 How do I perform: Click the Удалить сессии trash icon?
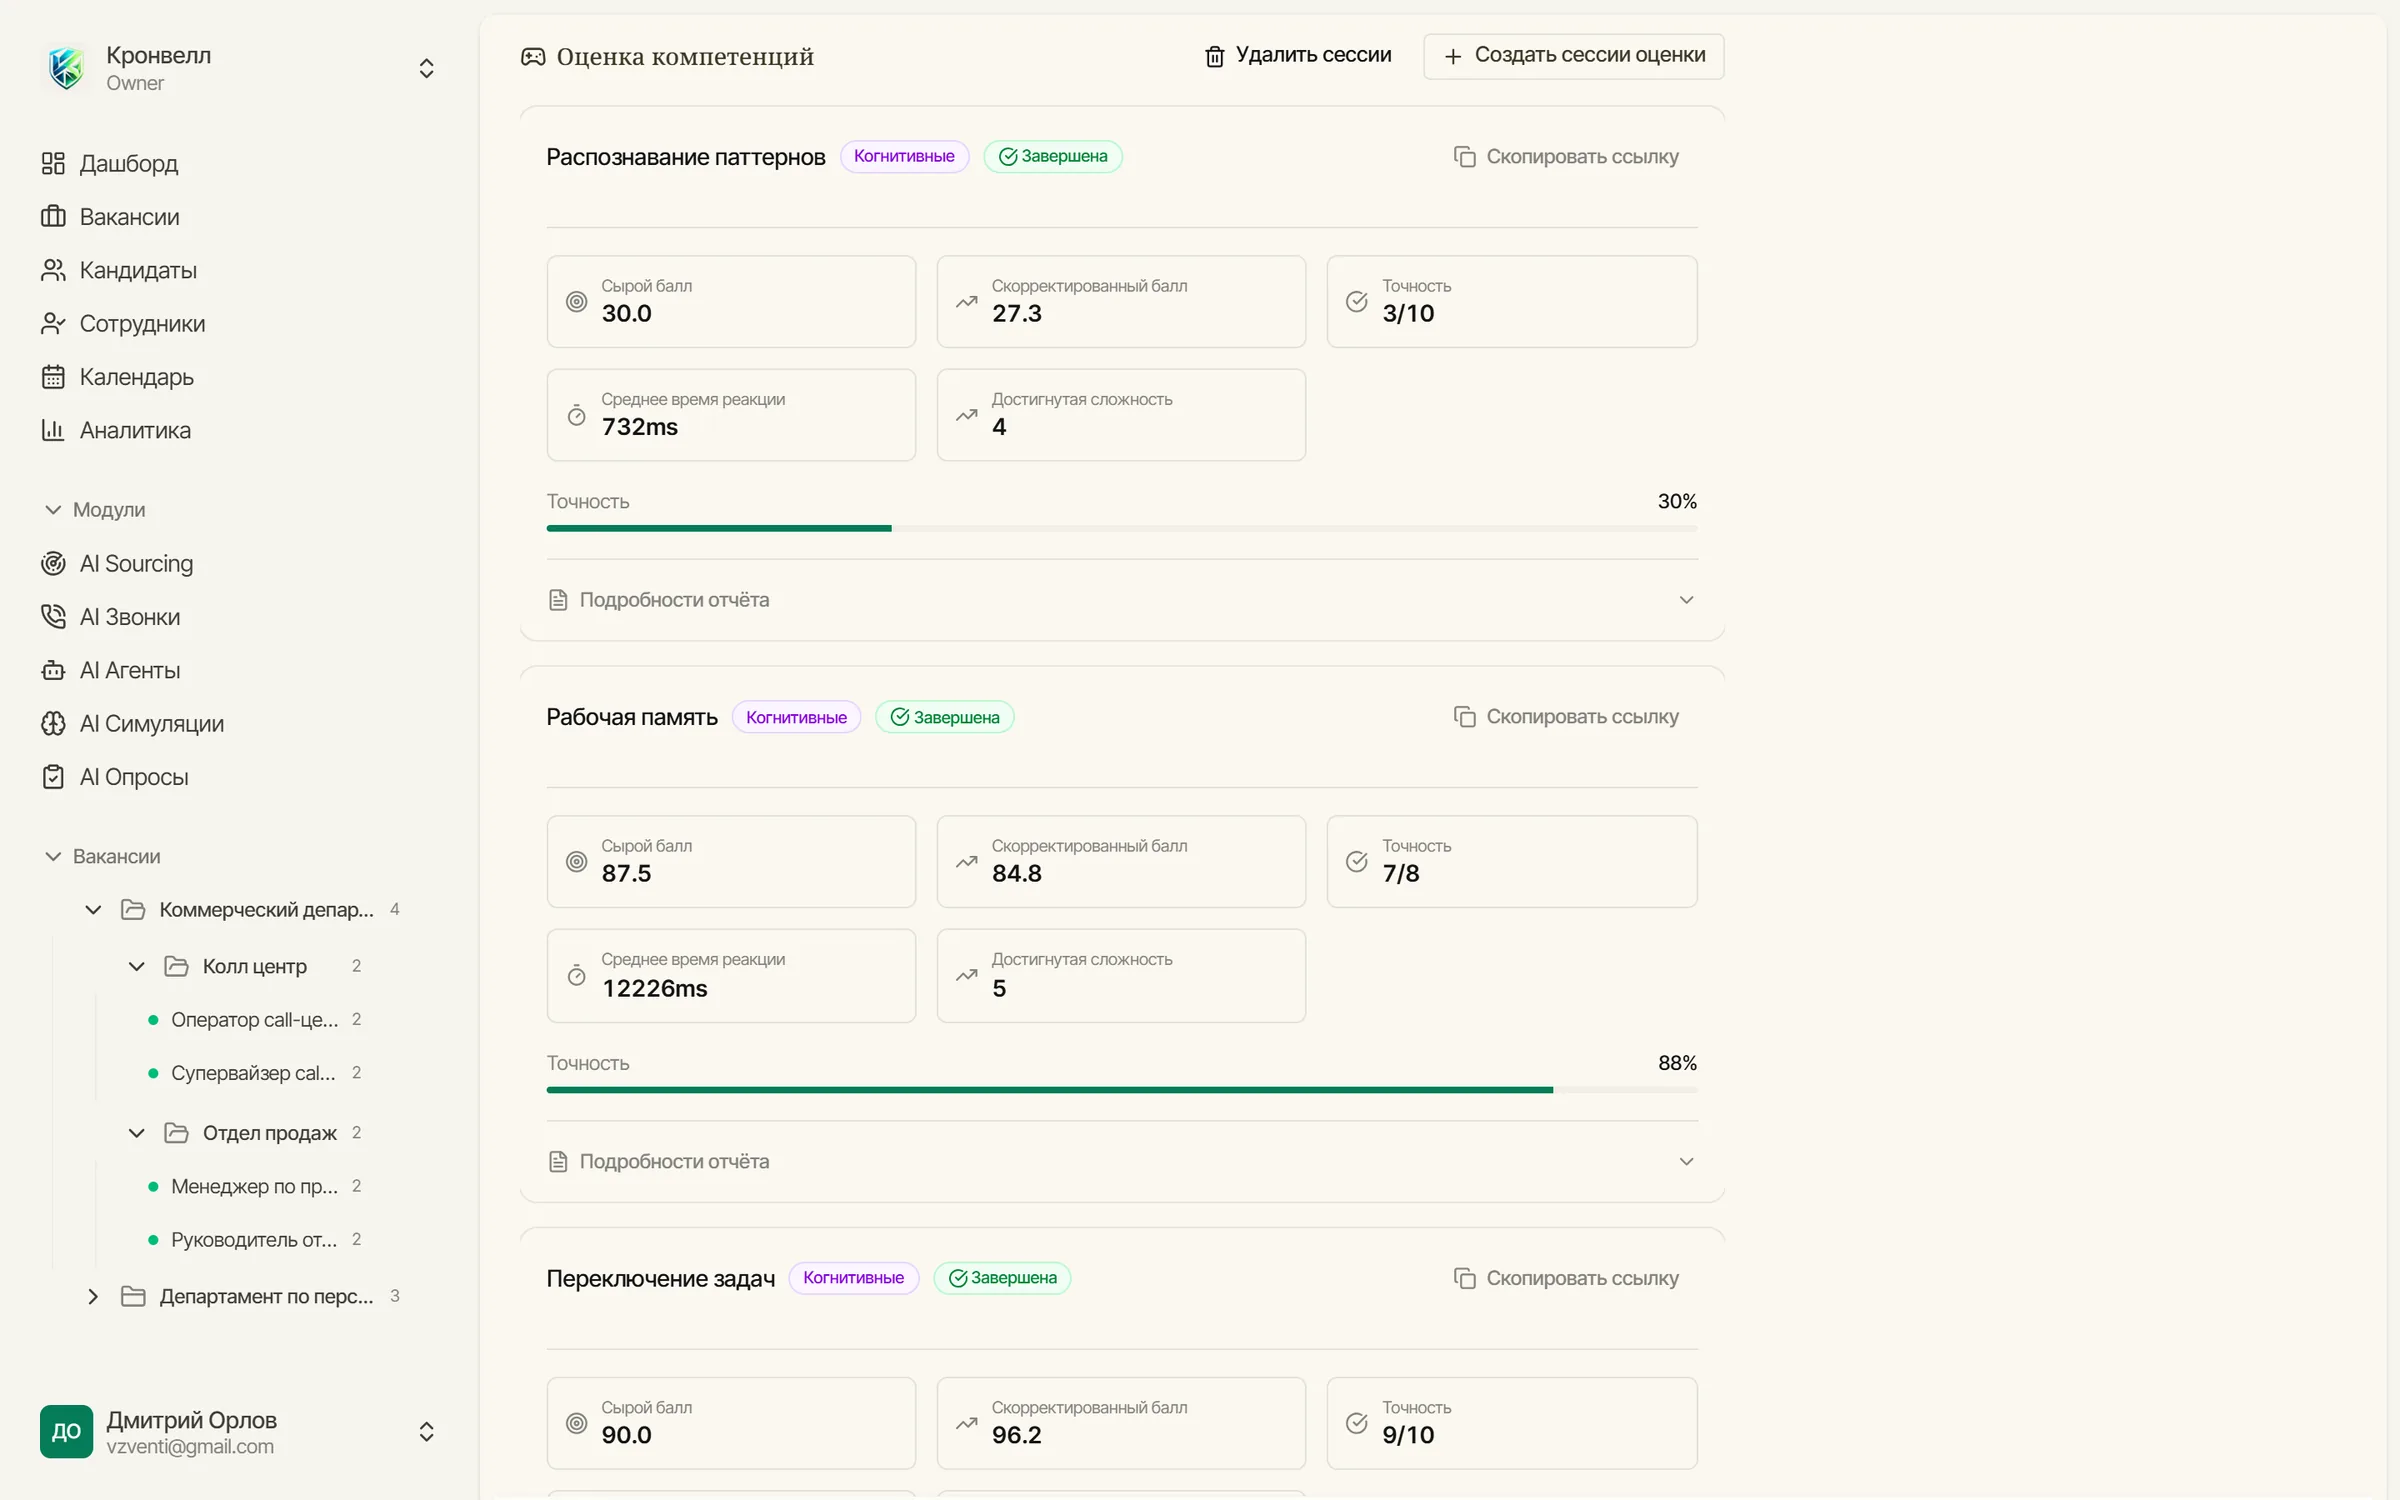(x=1214, y=56)
